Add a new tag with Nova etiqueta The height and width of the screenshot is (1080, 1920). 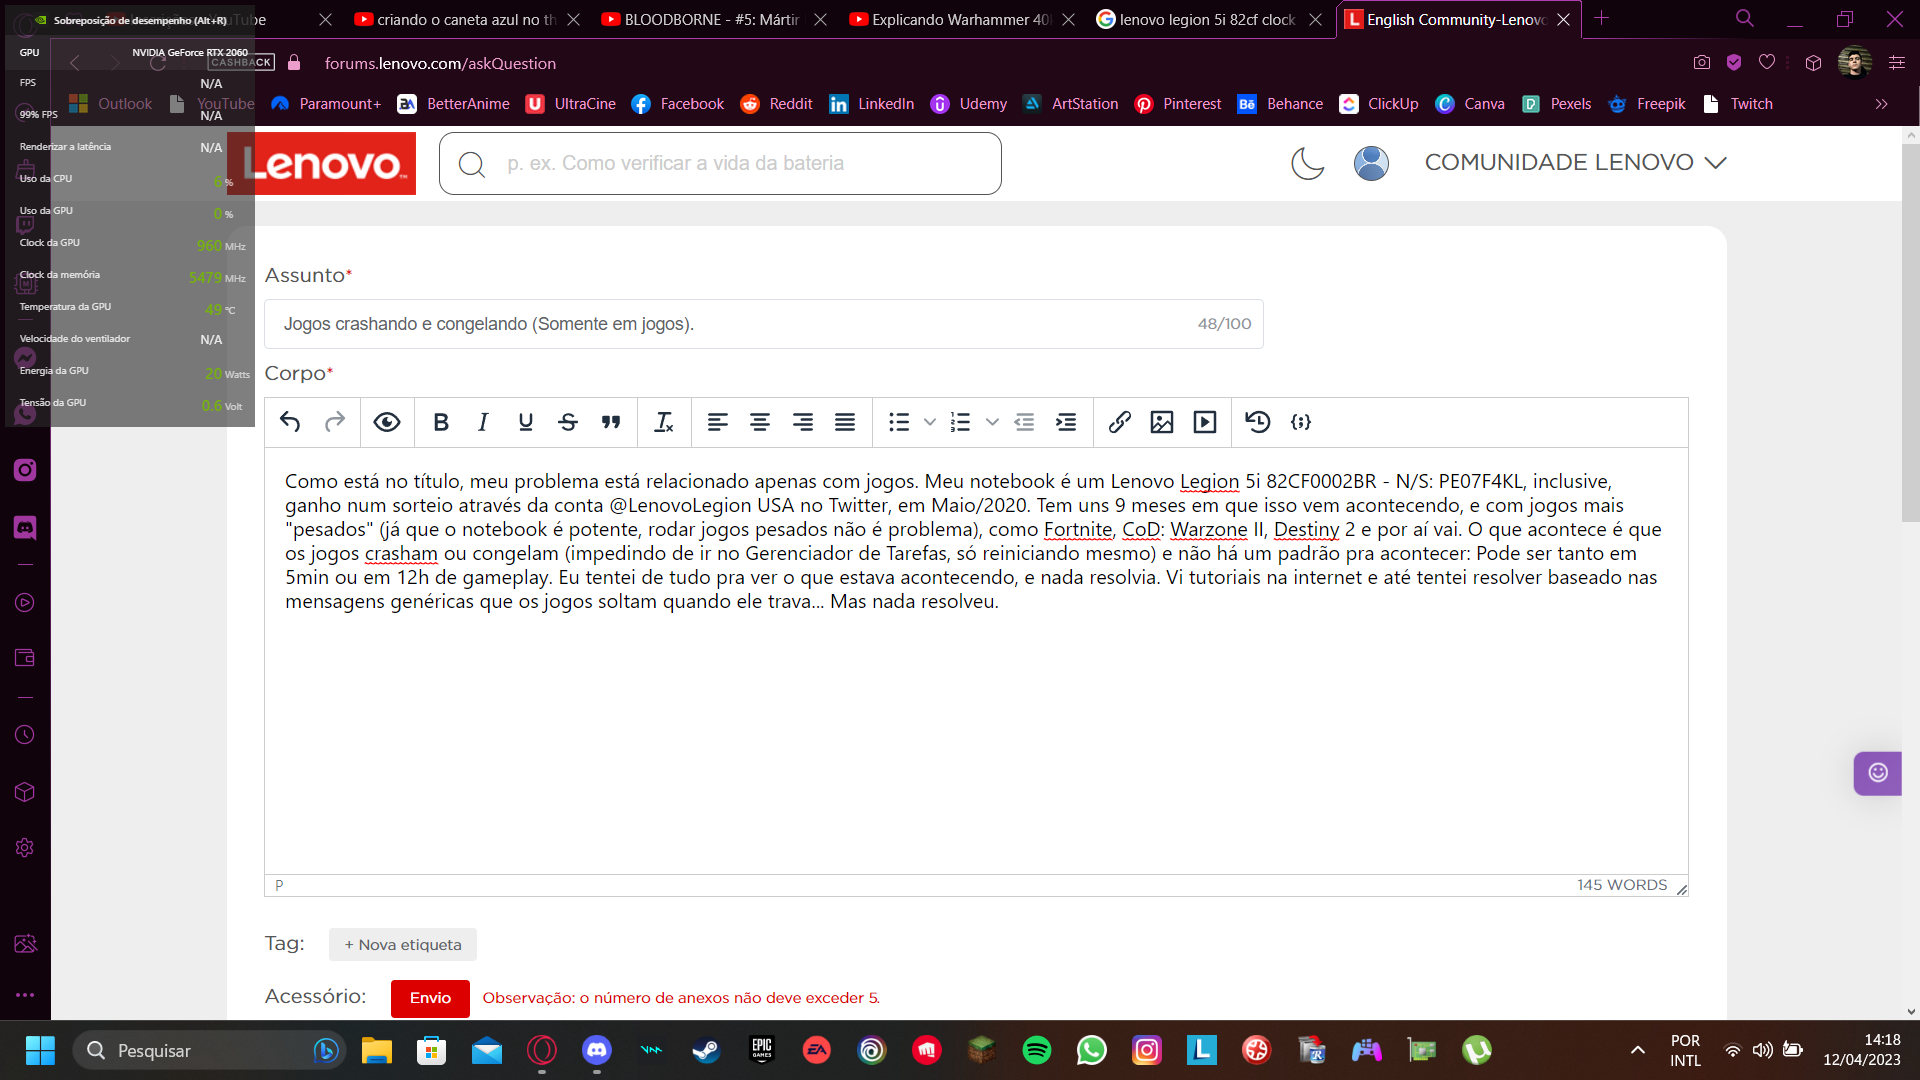point(403,944)
